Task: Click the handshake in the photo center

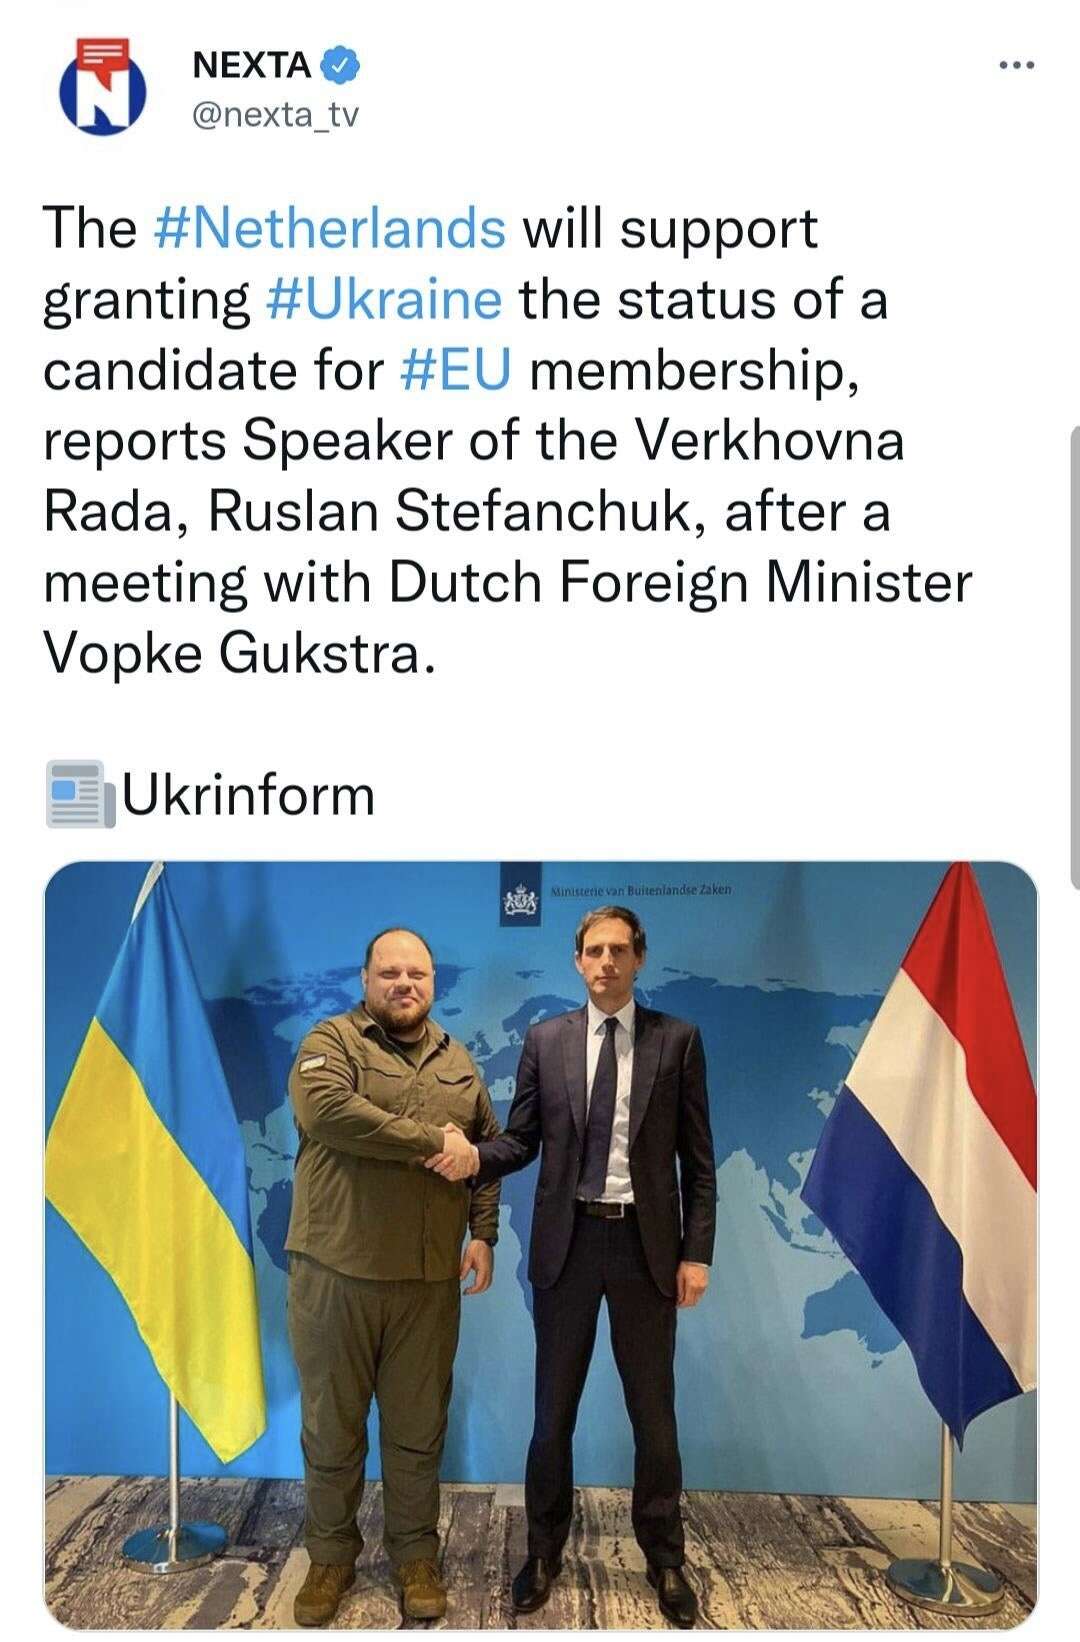Action: 457,1150
